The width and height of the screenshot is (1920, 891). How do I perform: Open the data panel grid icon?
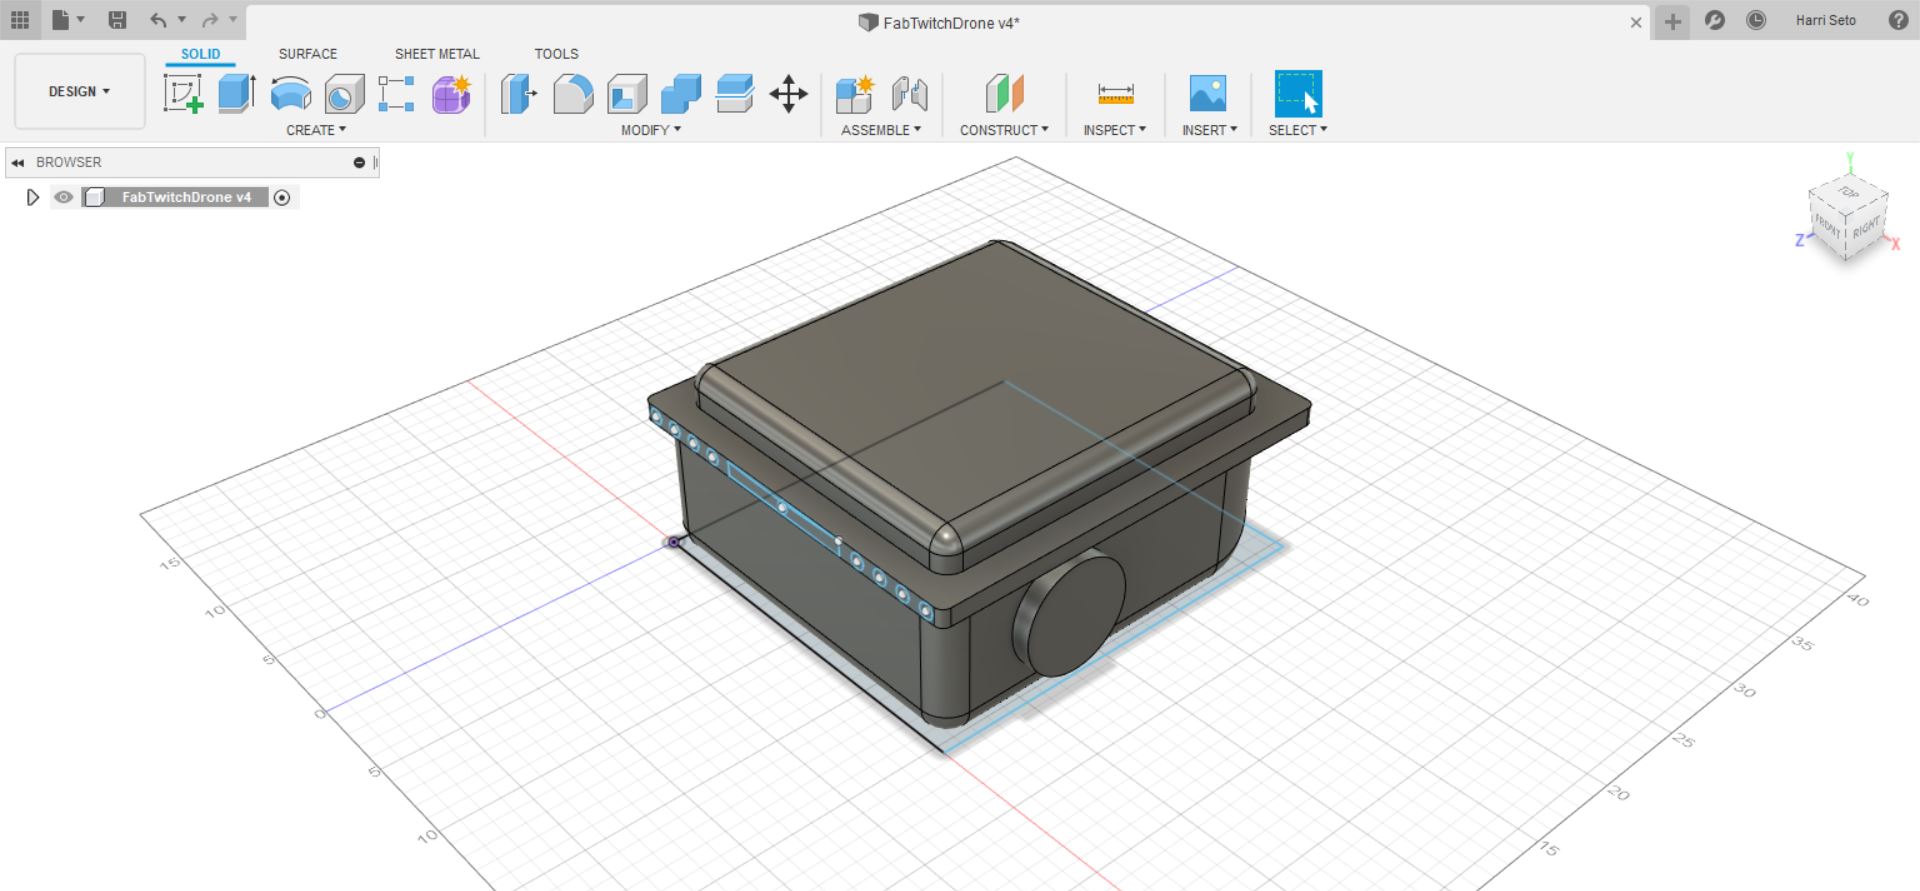pyautogui.click(x=20, y=20)
